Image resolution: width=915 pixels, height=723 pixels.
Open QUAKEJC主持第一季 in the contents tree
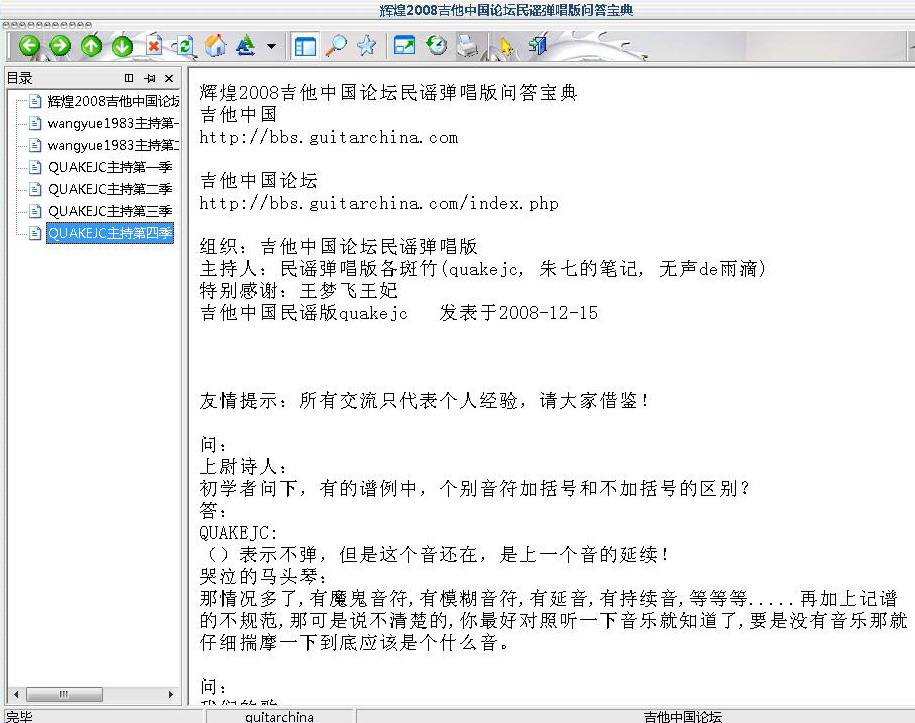tap(110, 167)
